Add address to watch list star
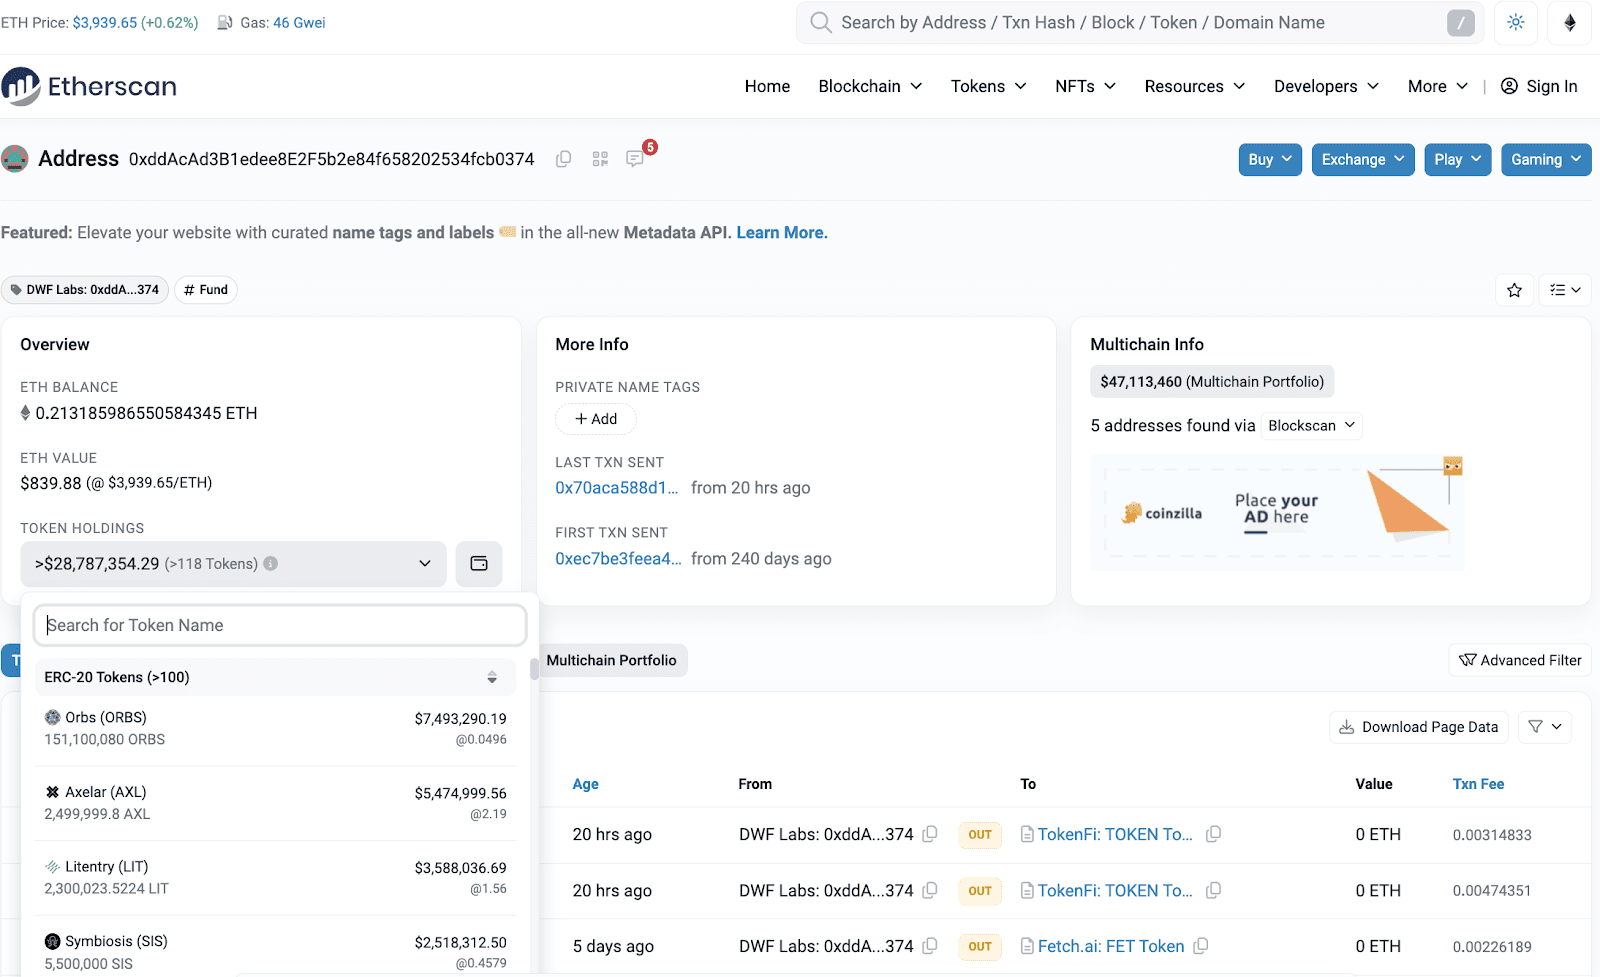 (x=1515, y=290)
